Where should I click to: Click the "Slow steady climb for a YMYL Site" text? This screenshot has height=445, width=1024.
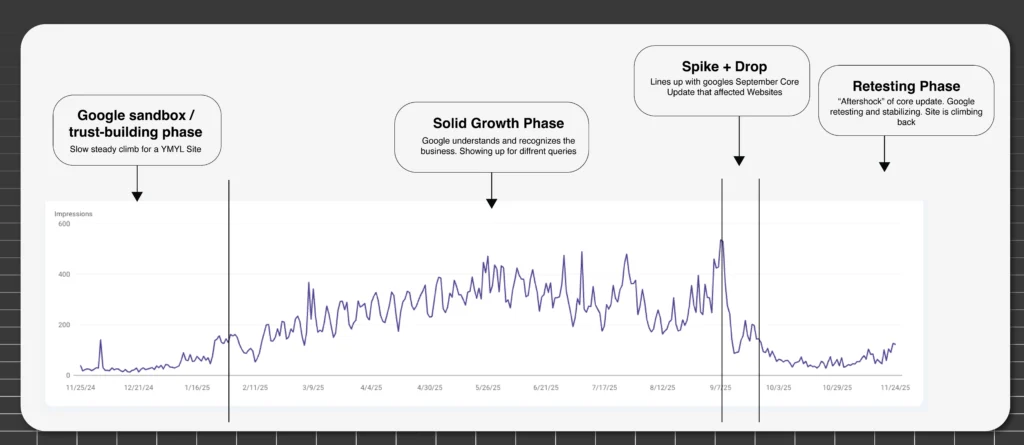pos(135,150)
